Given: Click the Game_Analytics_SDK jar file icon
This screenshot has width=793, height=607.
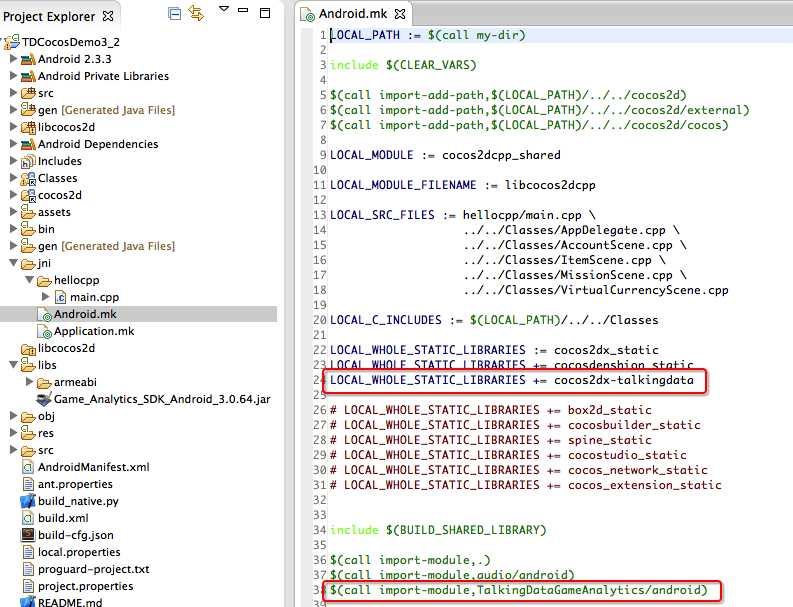Looking at the screenshot, I should pos(44,399).
